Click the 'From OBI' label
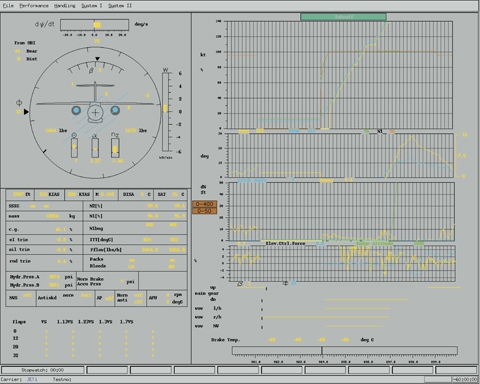480x384 pixels. coord(25,43)
